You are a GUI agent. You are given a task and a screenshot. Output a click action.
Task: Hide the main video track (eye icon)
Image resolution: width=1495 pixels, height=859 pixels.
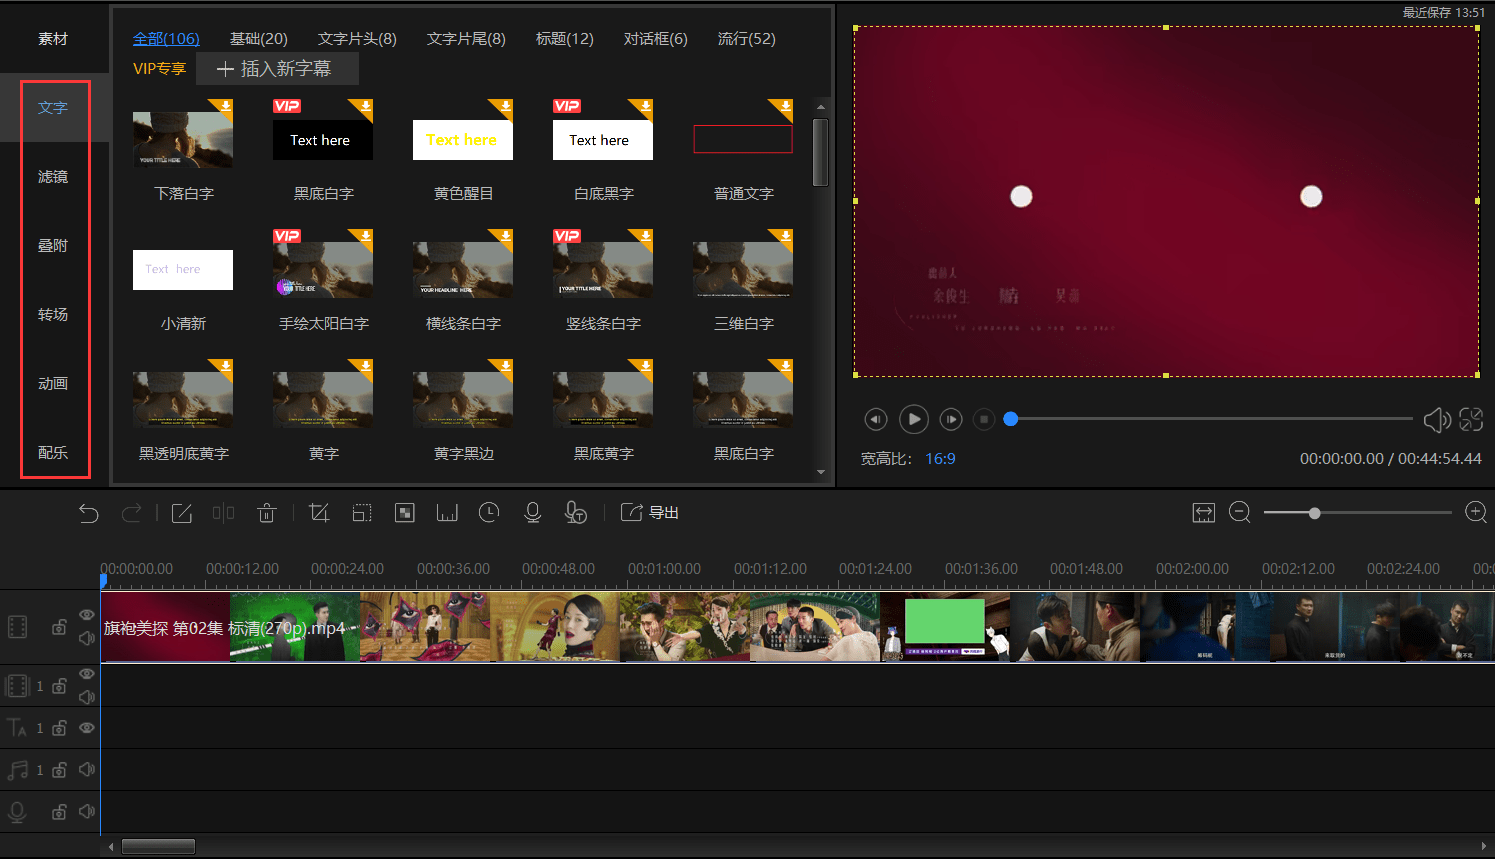[x=87, y=615]
